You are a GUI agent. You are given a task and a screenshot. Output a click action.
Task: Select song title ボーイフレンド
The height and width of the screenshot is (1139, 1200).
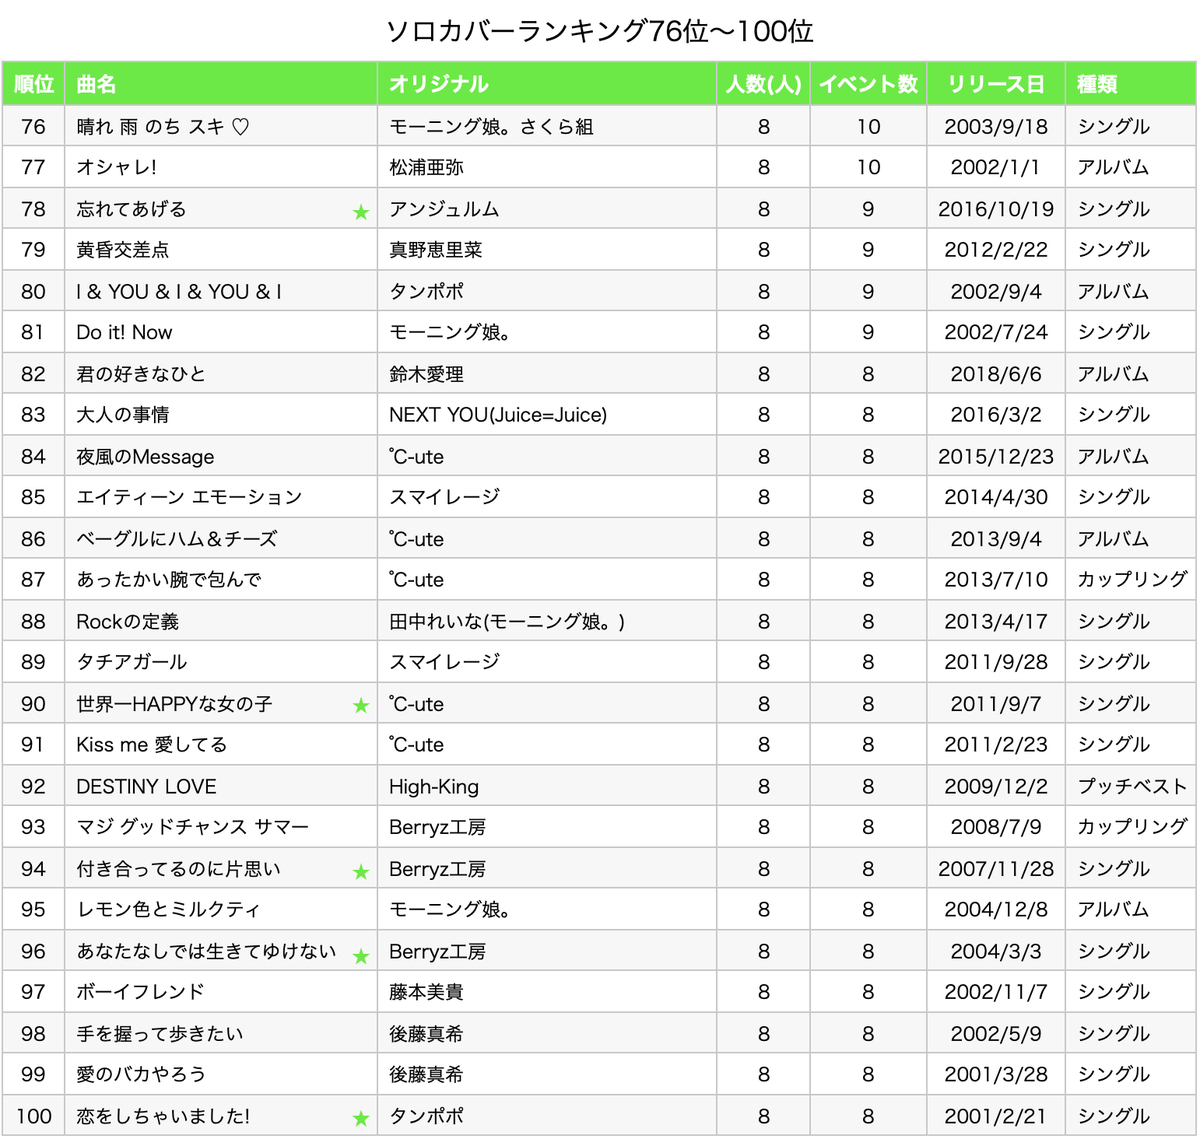pos(140,992)
